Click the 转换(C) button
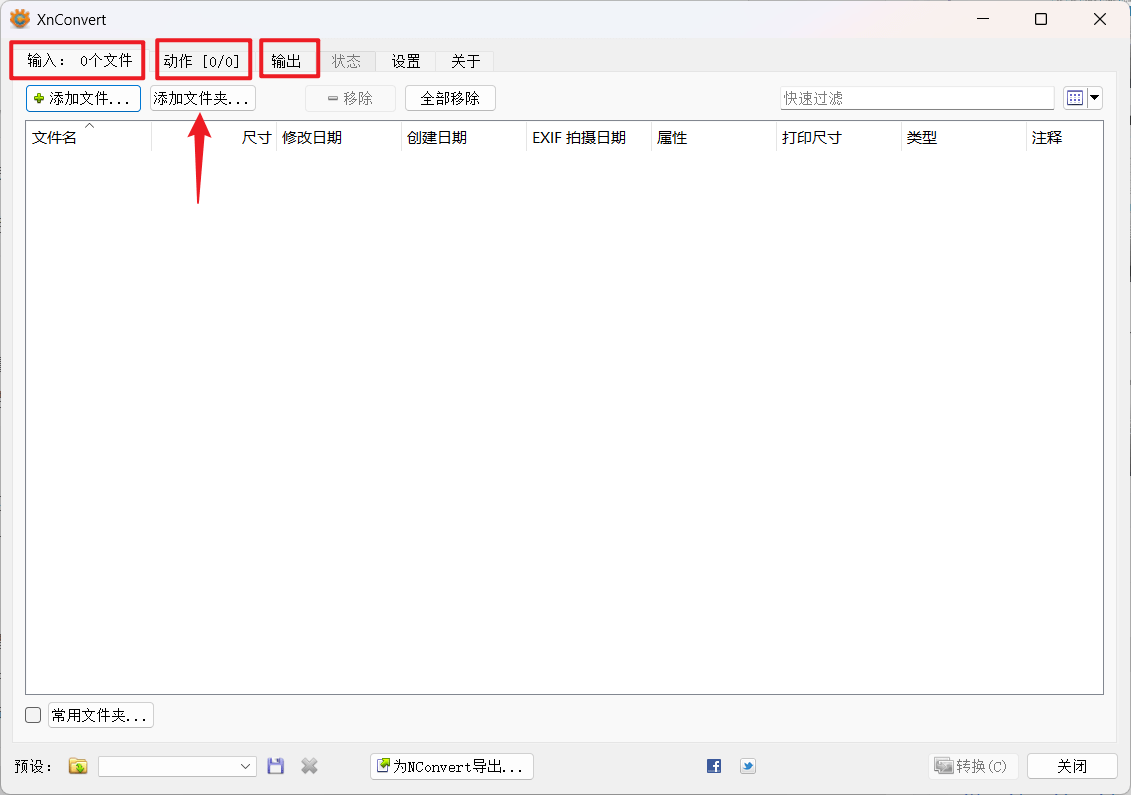The width and height of the screenshot is (1131, 795). point(973,766)
